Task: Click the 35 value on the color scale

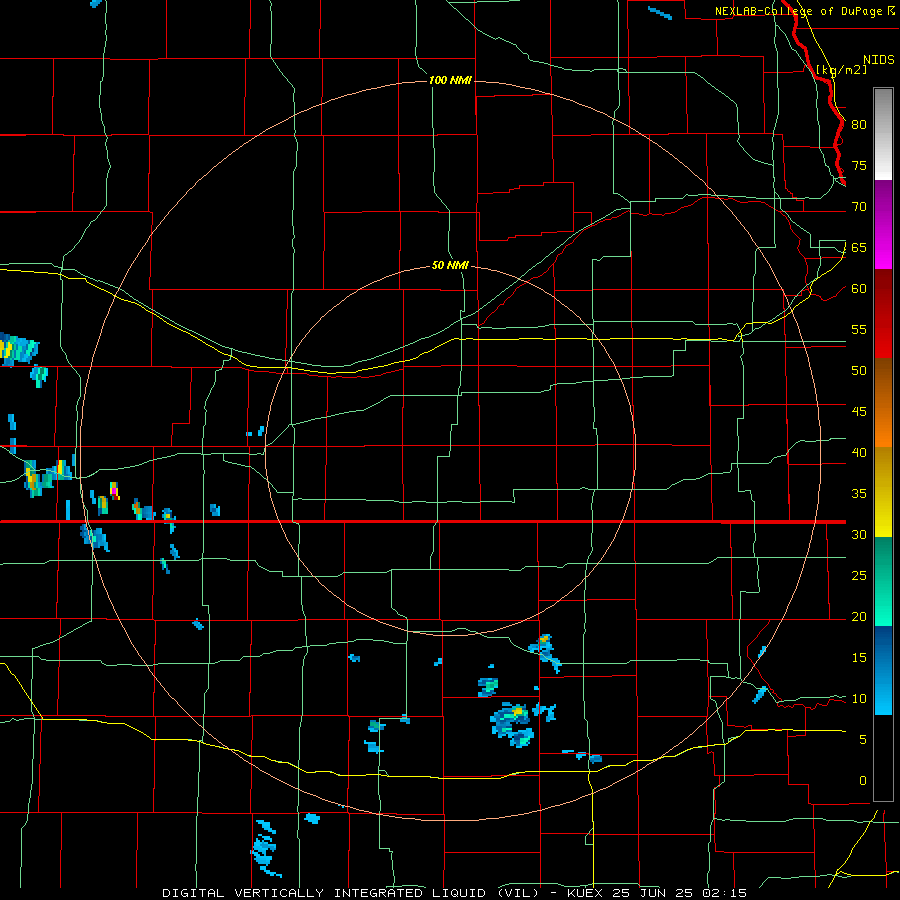Action: [x=859, y=494]
